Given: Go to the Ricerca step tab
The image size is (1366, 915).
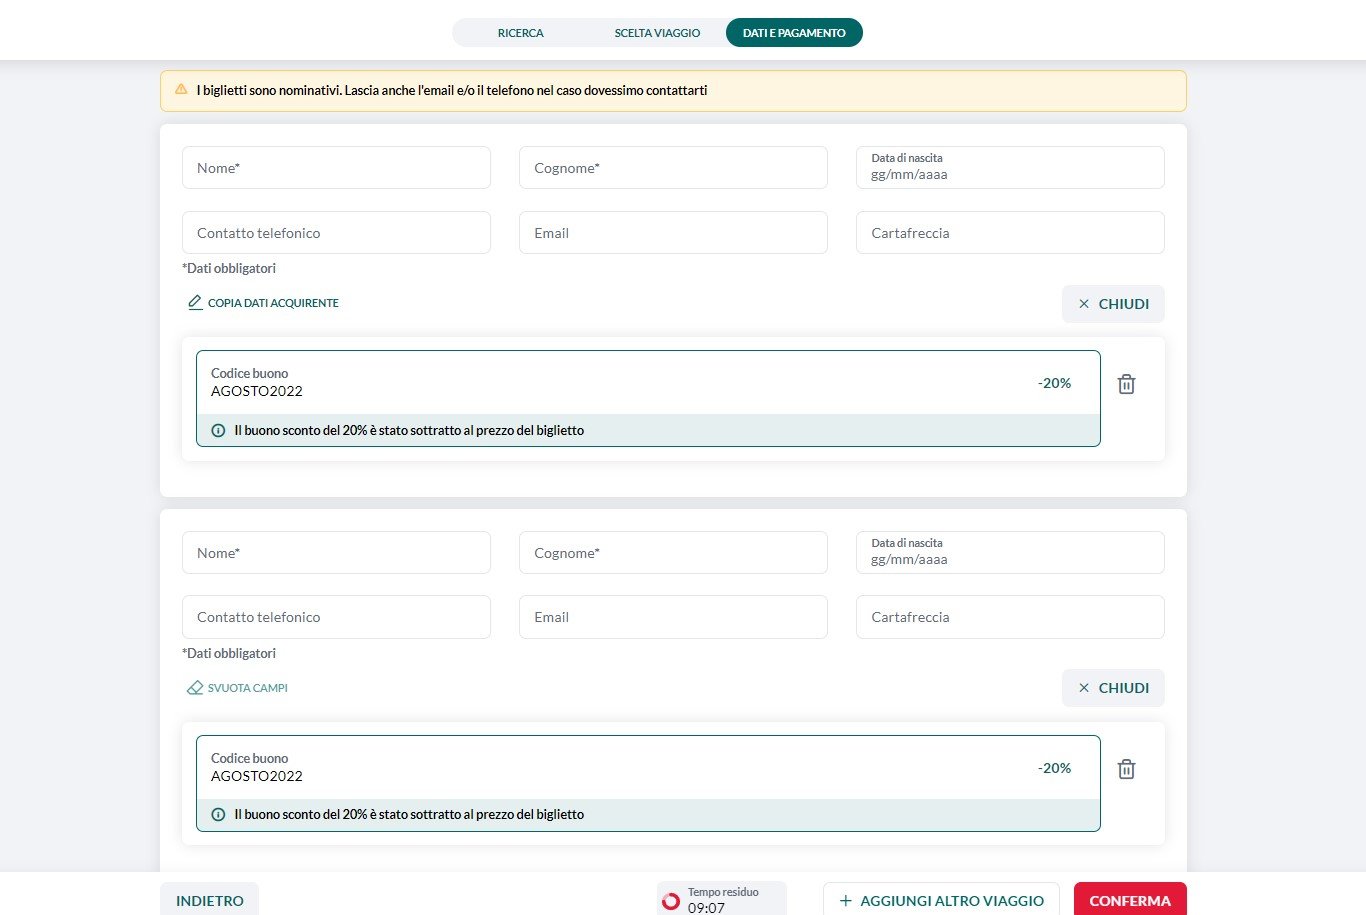Looking at the screenshot, I should click(520, 33).
